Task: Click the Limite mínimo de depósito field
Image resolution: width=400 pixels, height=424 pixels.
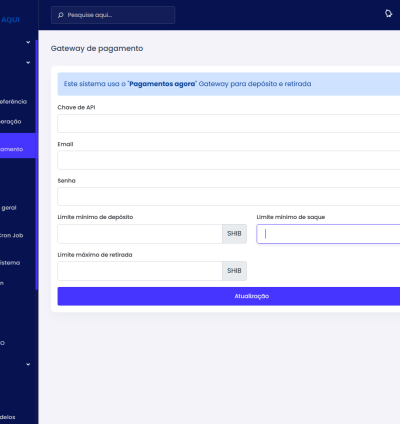Action: (x=140, y=234)
